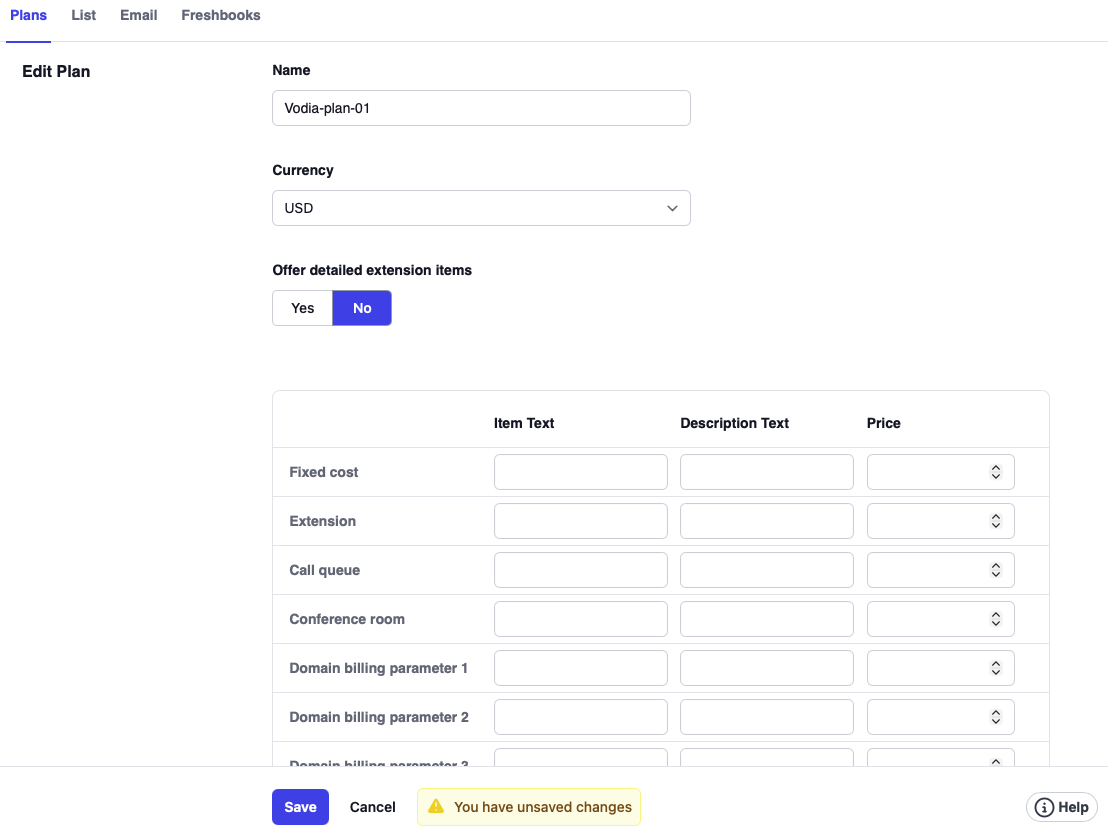Cancel editing the plan
Image resolution: width=1108 pixels, height=836 pixels.
[x=372, y=807]
